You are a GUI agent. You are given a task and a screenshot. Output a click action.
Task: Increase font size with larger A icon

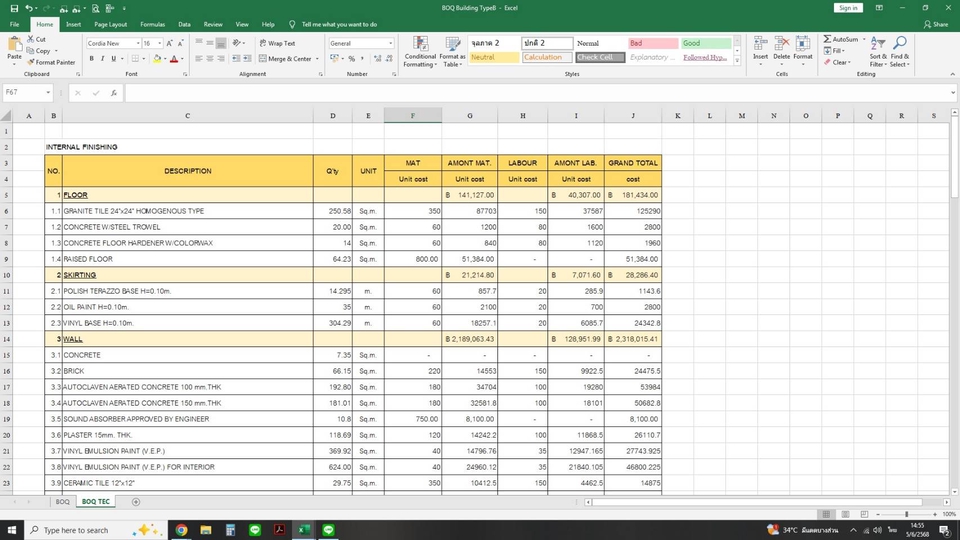tap(170, 43)
